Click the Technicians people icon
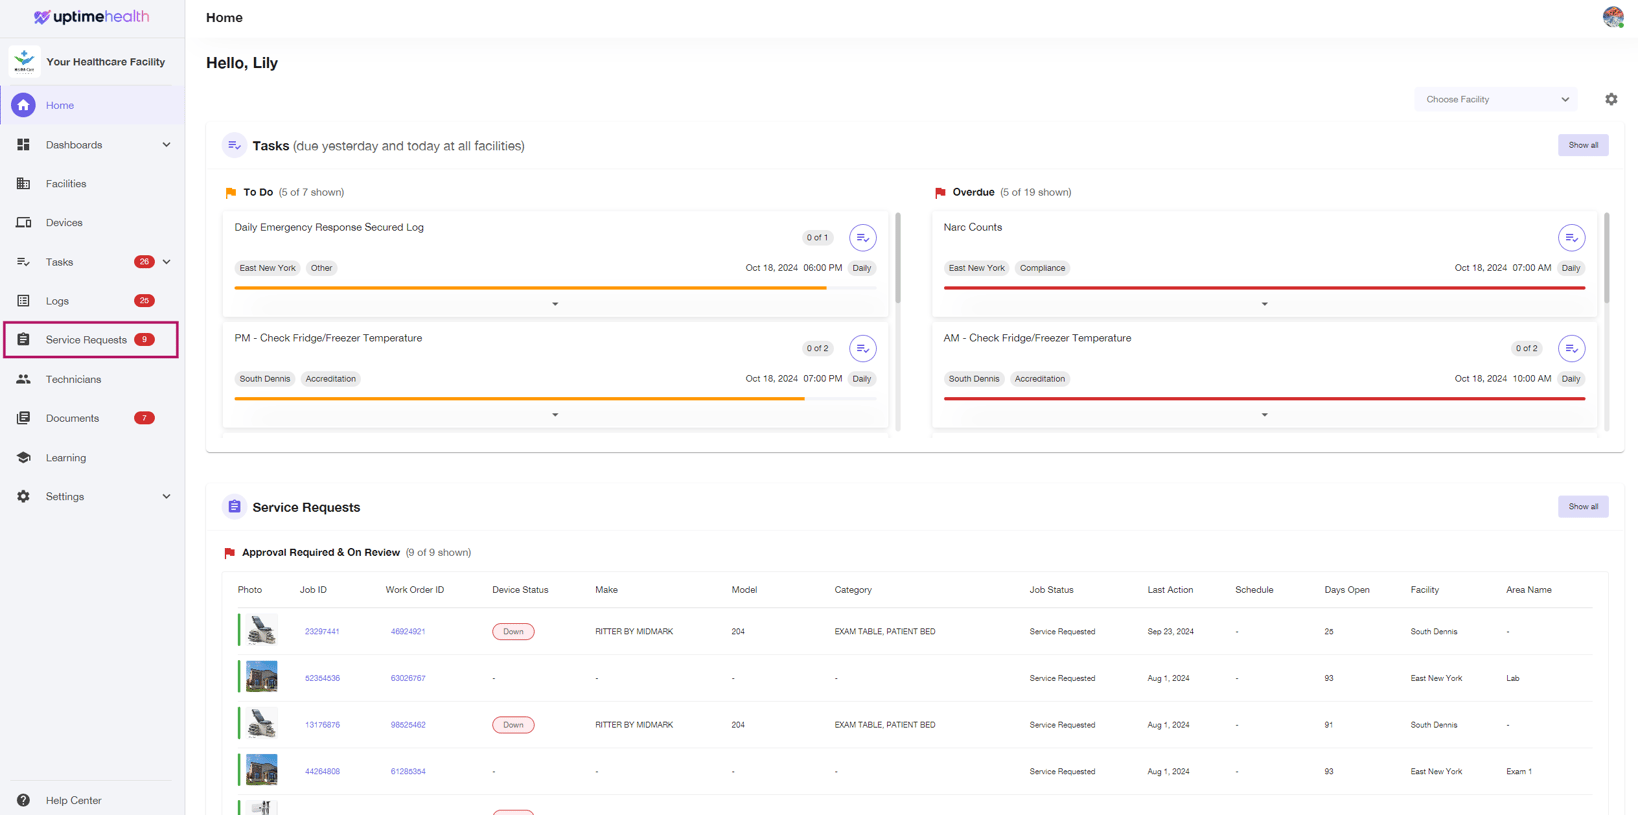 (23, 379)
